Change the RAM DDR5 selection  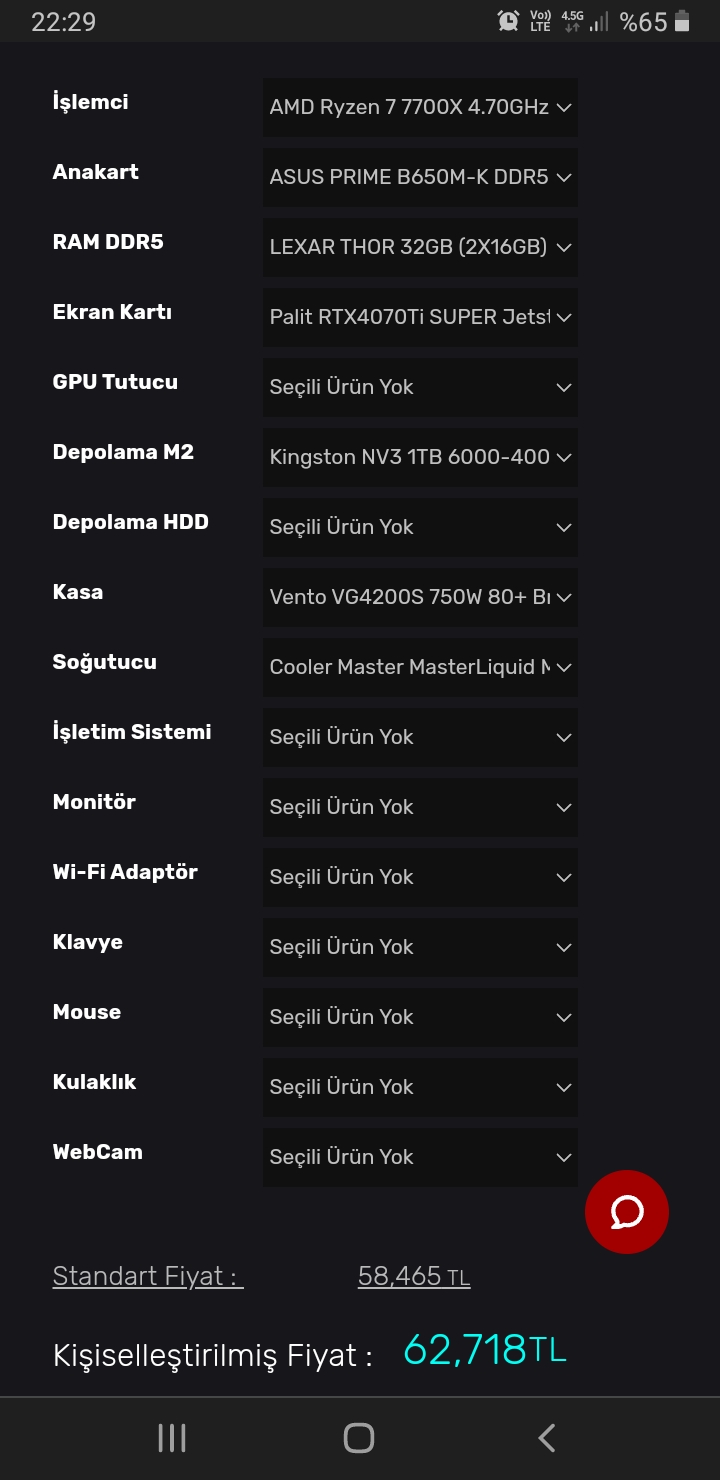point(420,247)
